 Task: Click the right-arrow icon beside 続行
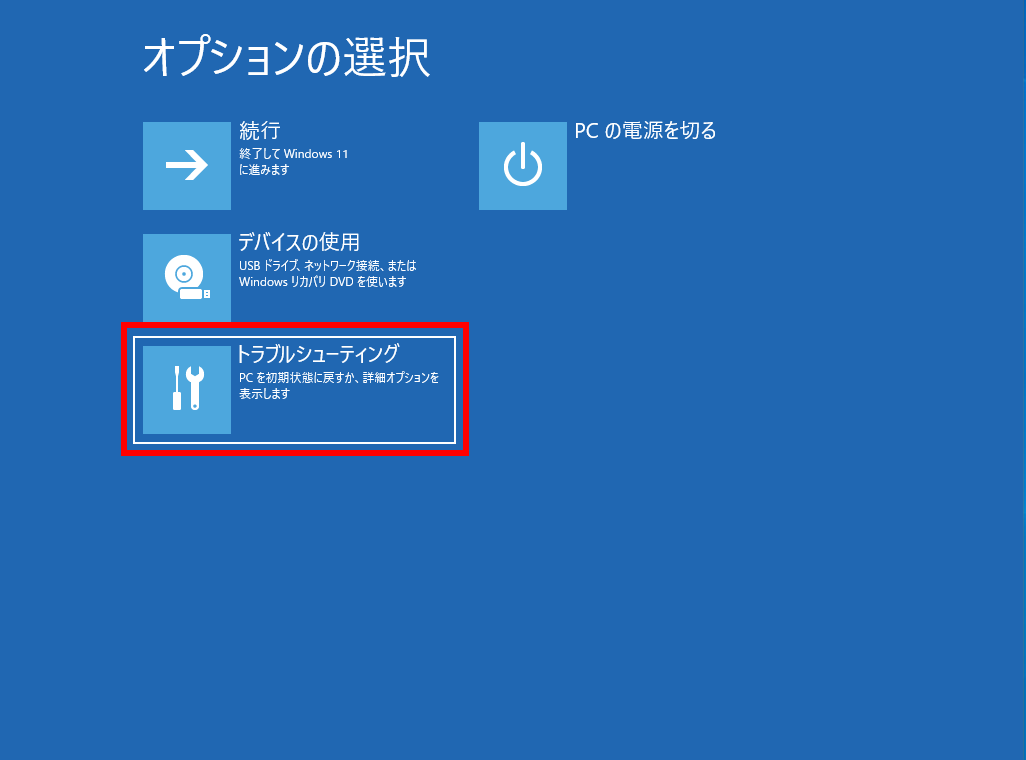(186, 166)
